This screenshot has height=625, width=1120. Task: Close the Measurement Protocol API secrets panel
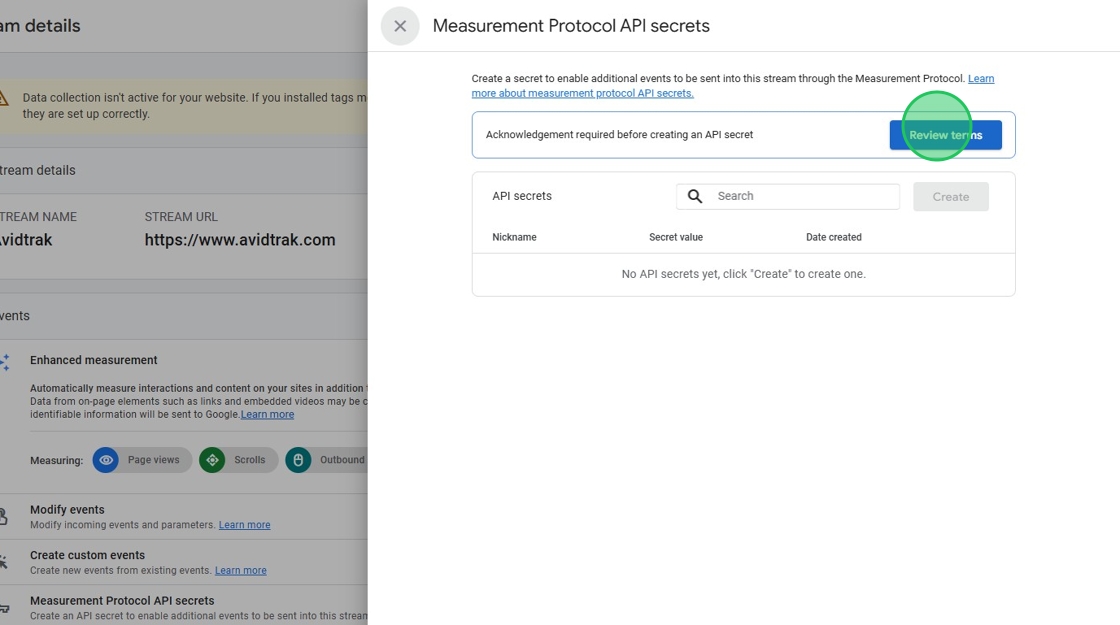pos(400,26)
